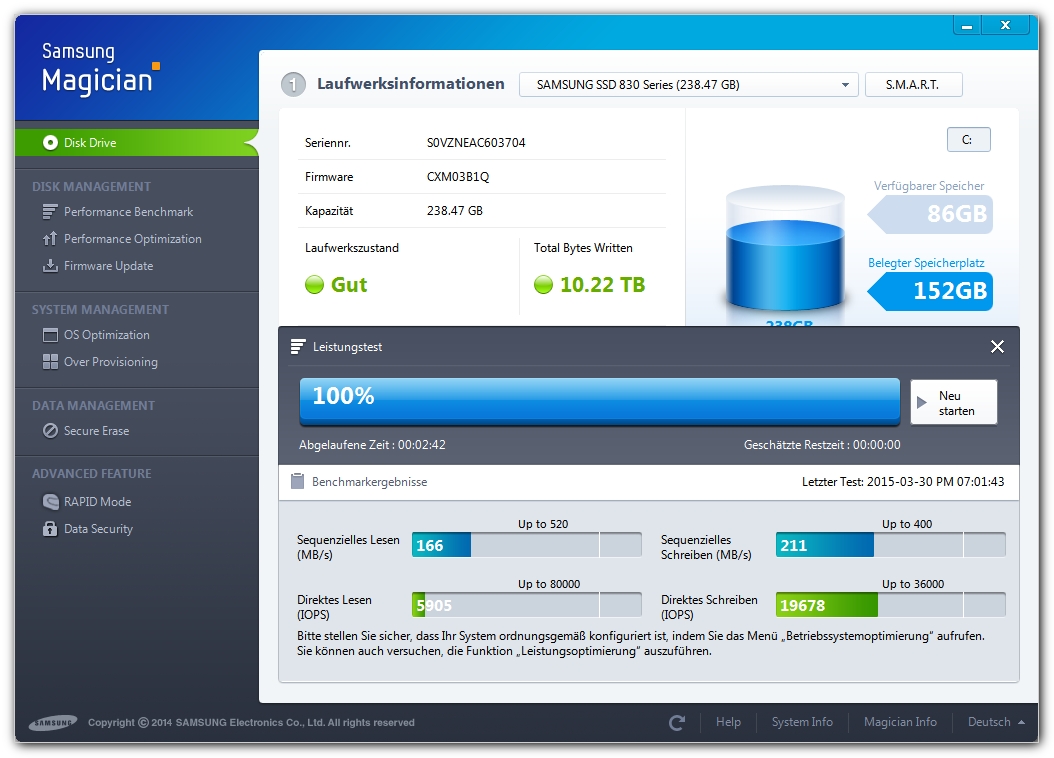Click the C: drive button
The image size is (1054, 758).
coord(968,140)
